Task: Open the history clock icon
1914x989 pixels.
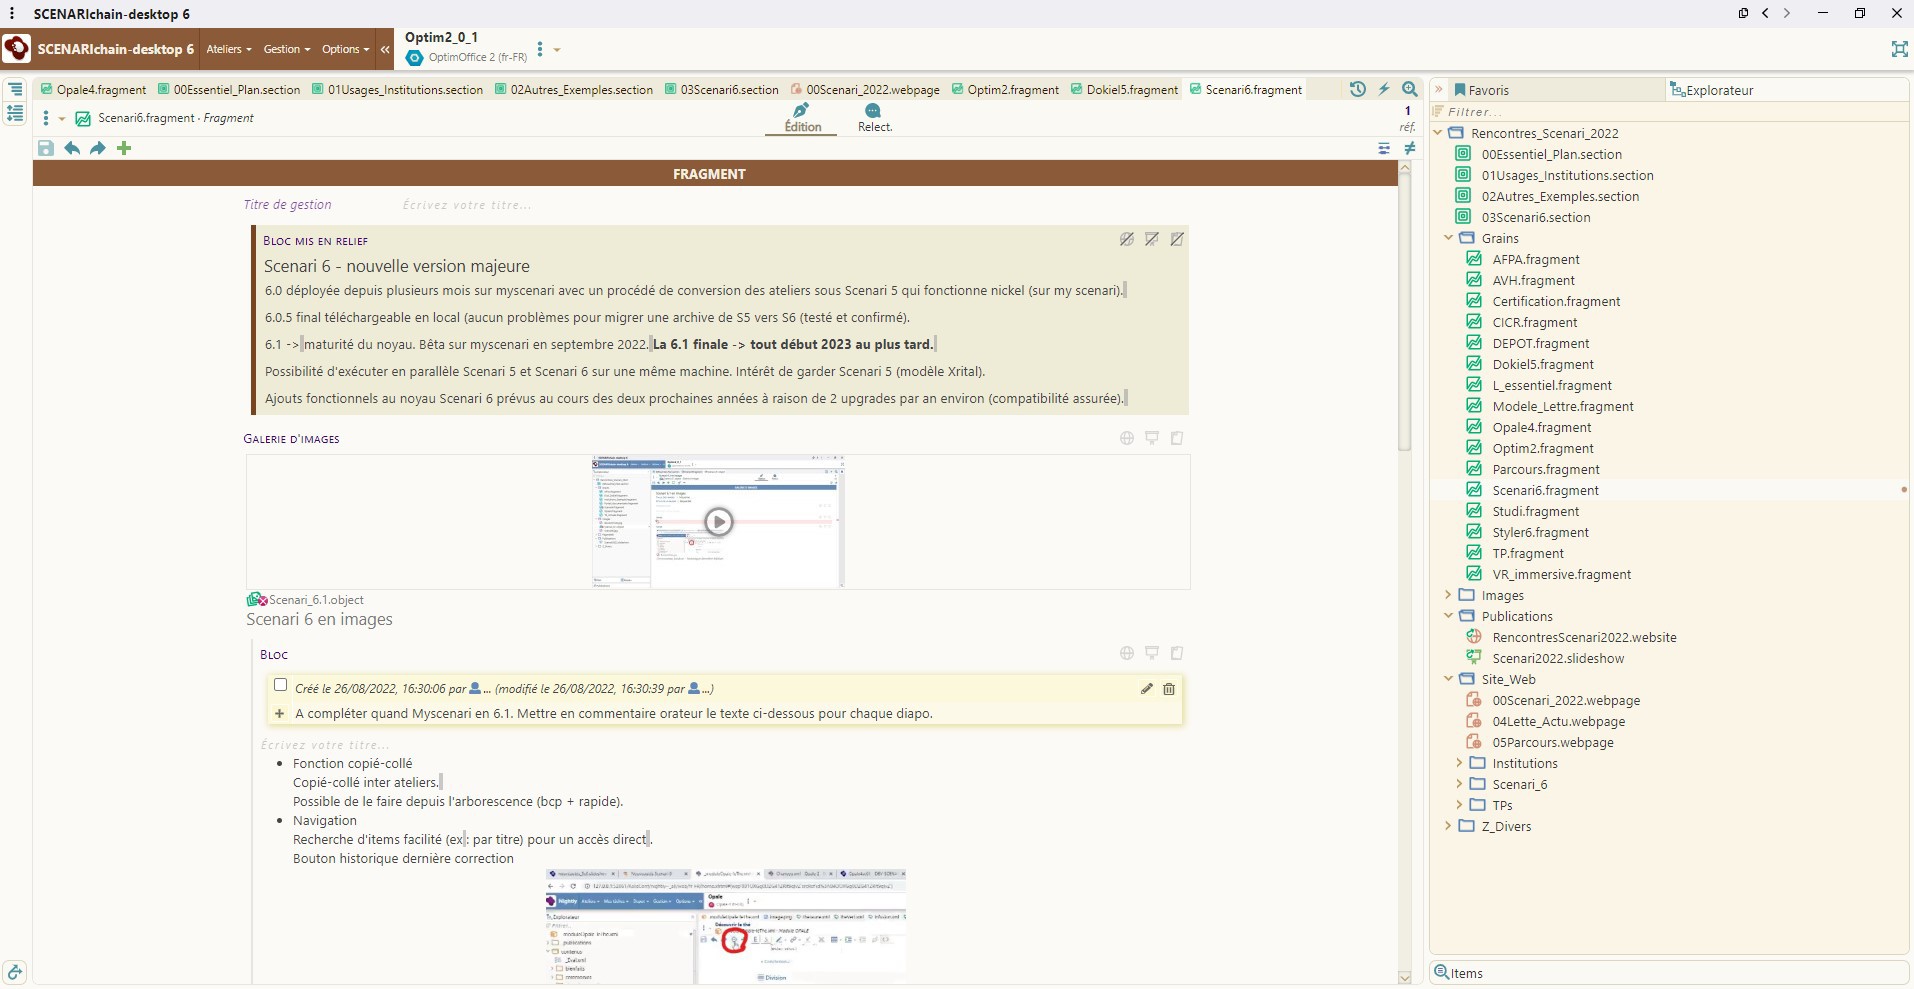Action: point(1357,89)
